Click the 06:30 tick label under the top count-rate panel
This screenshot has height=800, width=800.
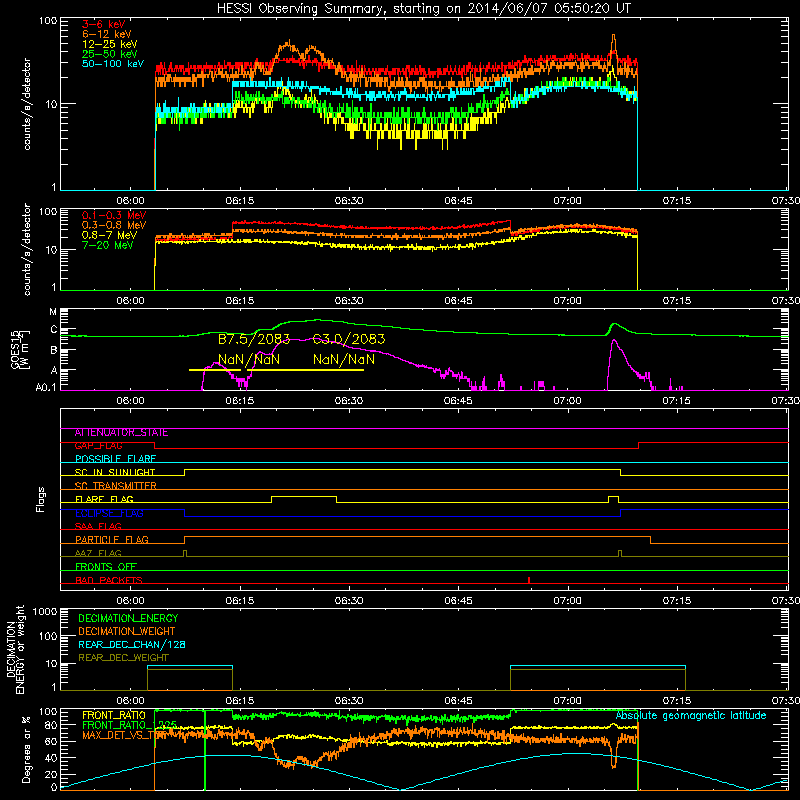(x=349, y=201)
